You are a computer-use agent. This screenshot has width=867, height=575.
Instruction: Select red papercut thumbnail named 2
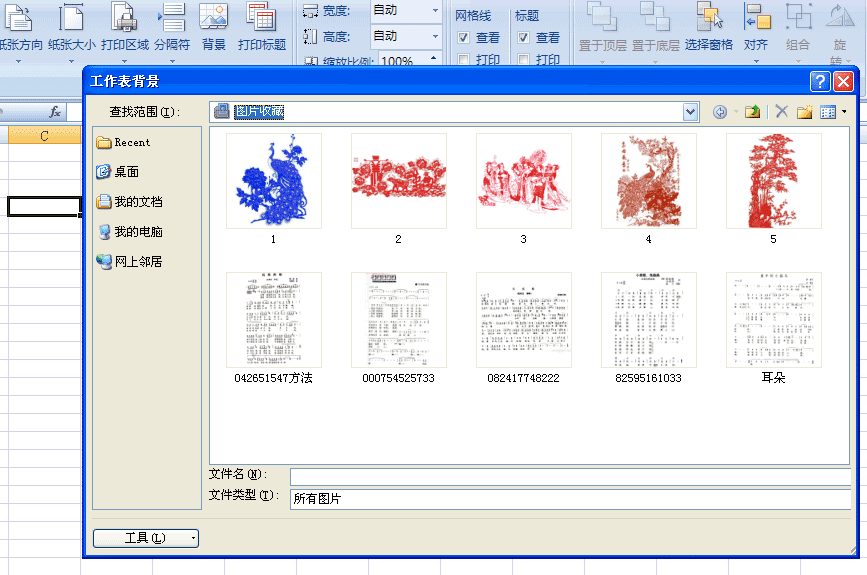tap(399, 181)
